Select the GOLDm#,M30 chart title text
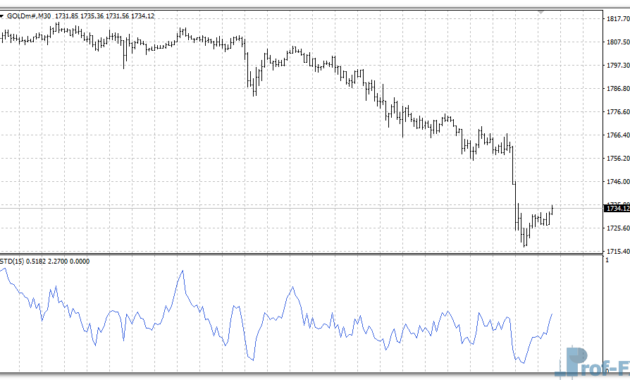630x380 pixels. click(x=29, y=16)
